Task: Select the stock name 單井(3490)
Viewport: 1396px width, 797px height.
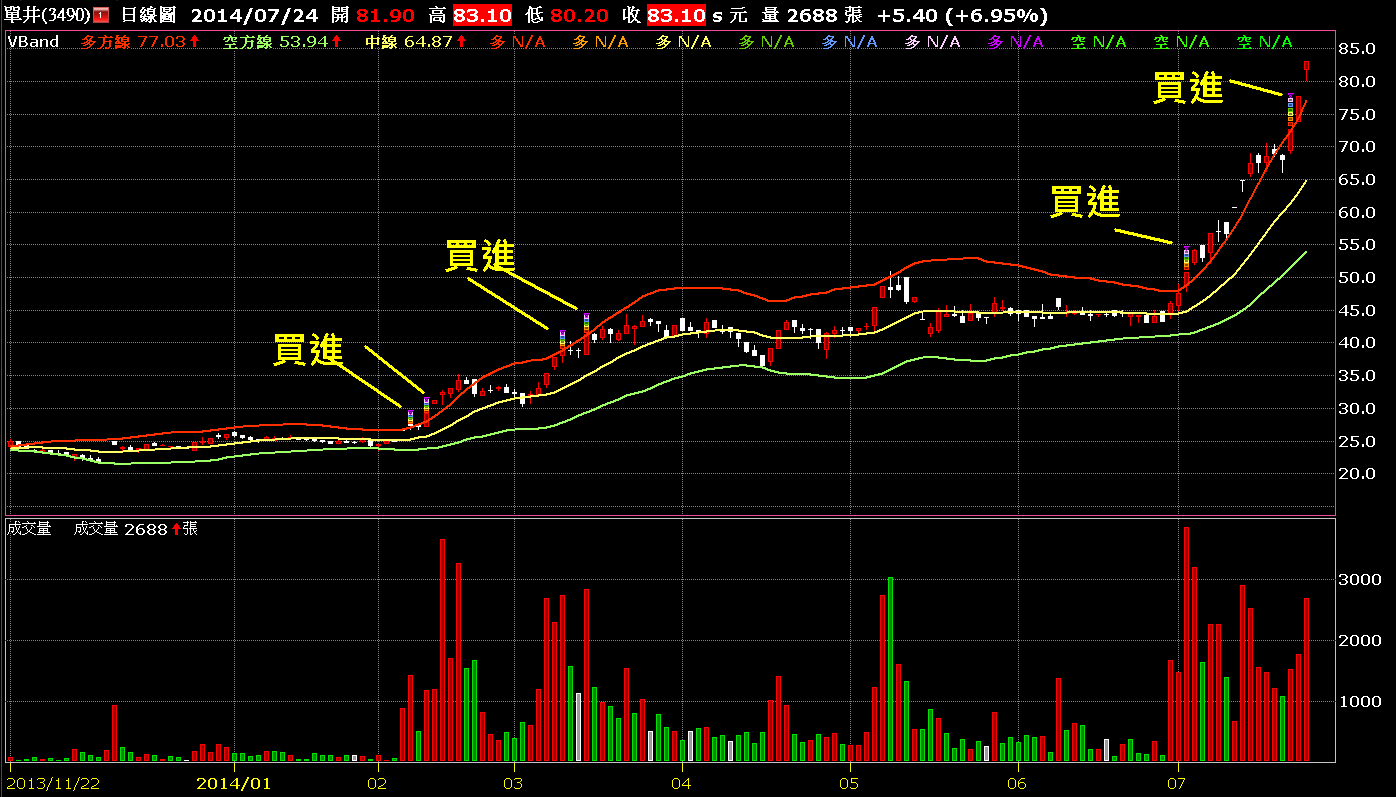Action: point(48,15)
